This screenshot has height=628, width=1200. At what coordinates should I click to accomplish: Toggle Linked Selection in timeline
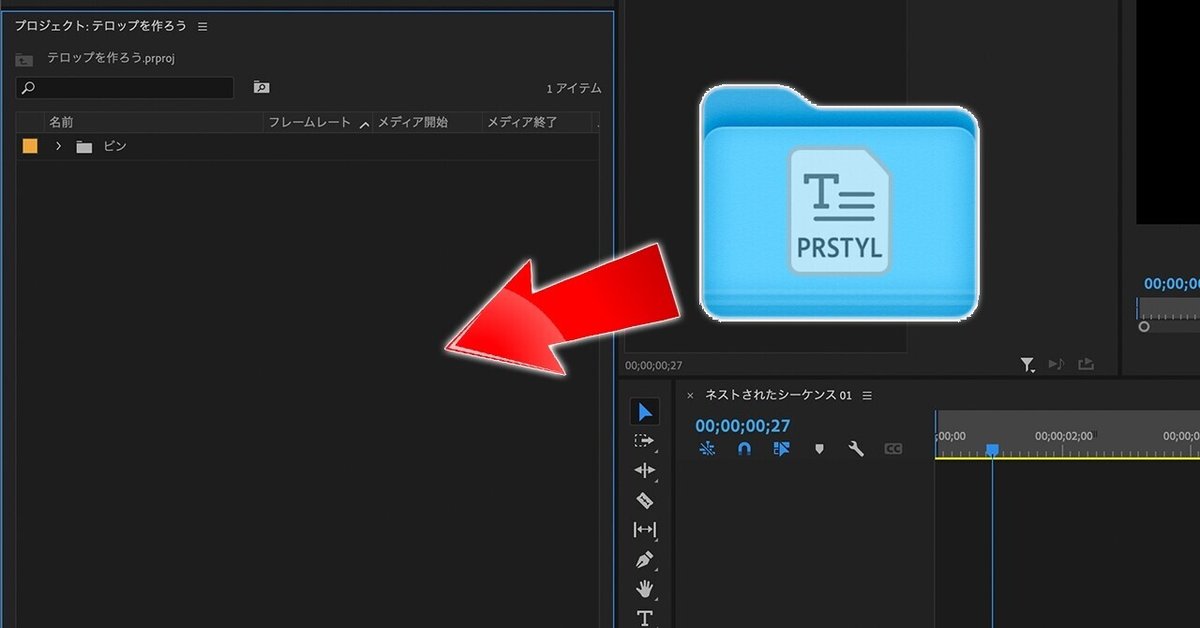tap(782, 449)
